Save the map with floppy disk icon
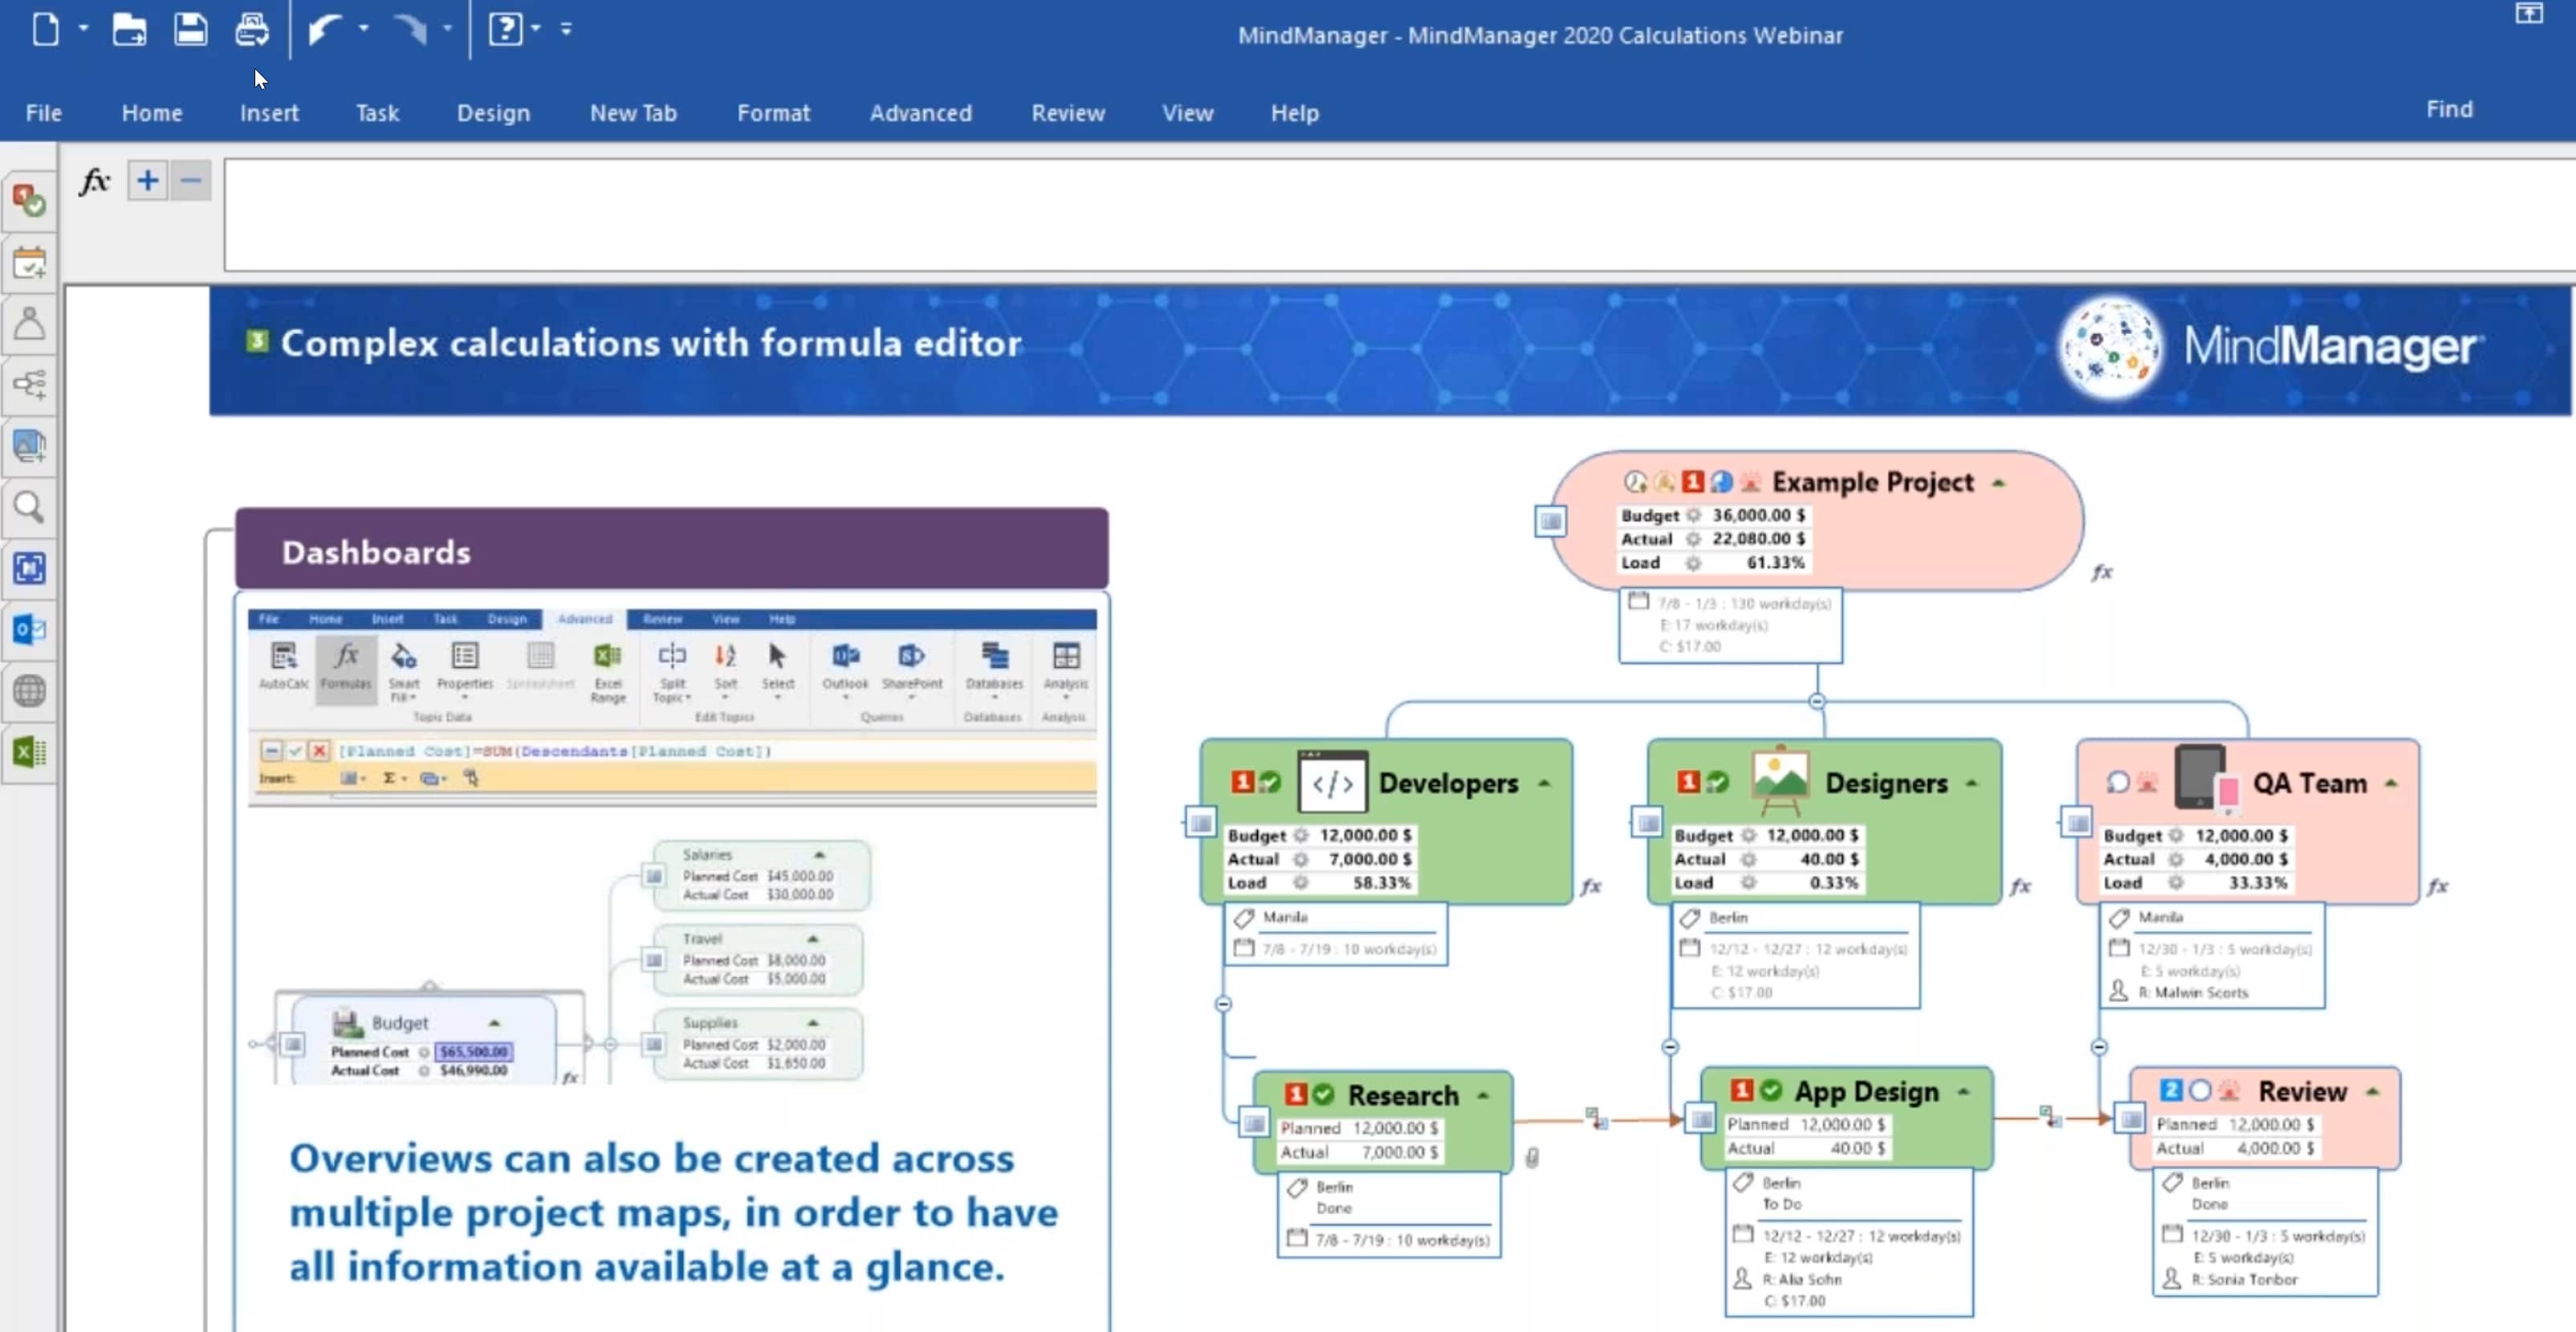 tap(190, 29)
